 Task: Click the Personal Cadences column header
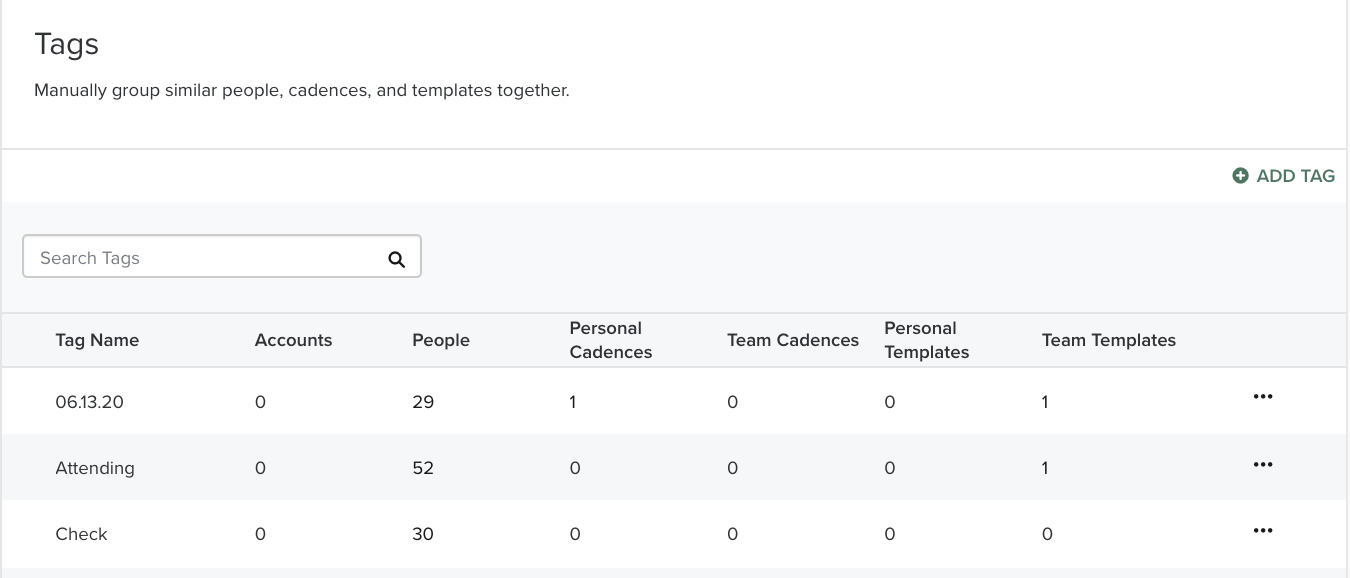(610, 340)
